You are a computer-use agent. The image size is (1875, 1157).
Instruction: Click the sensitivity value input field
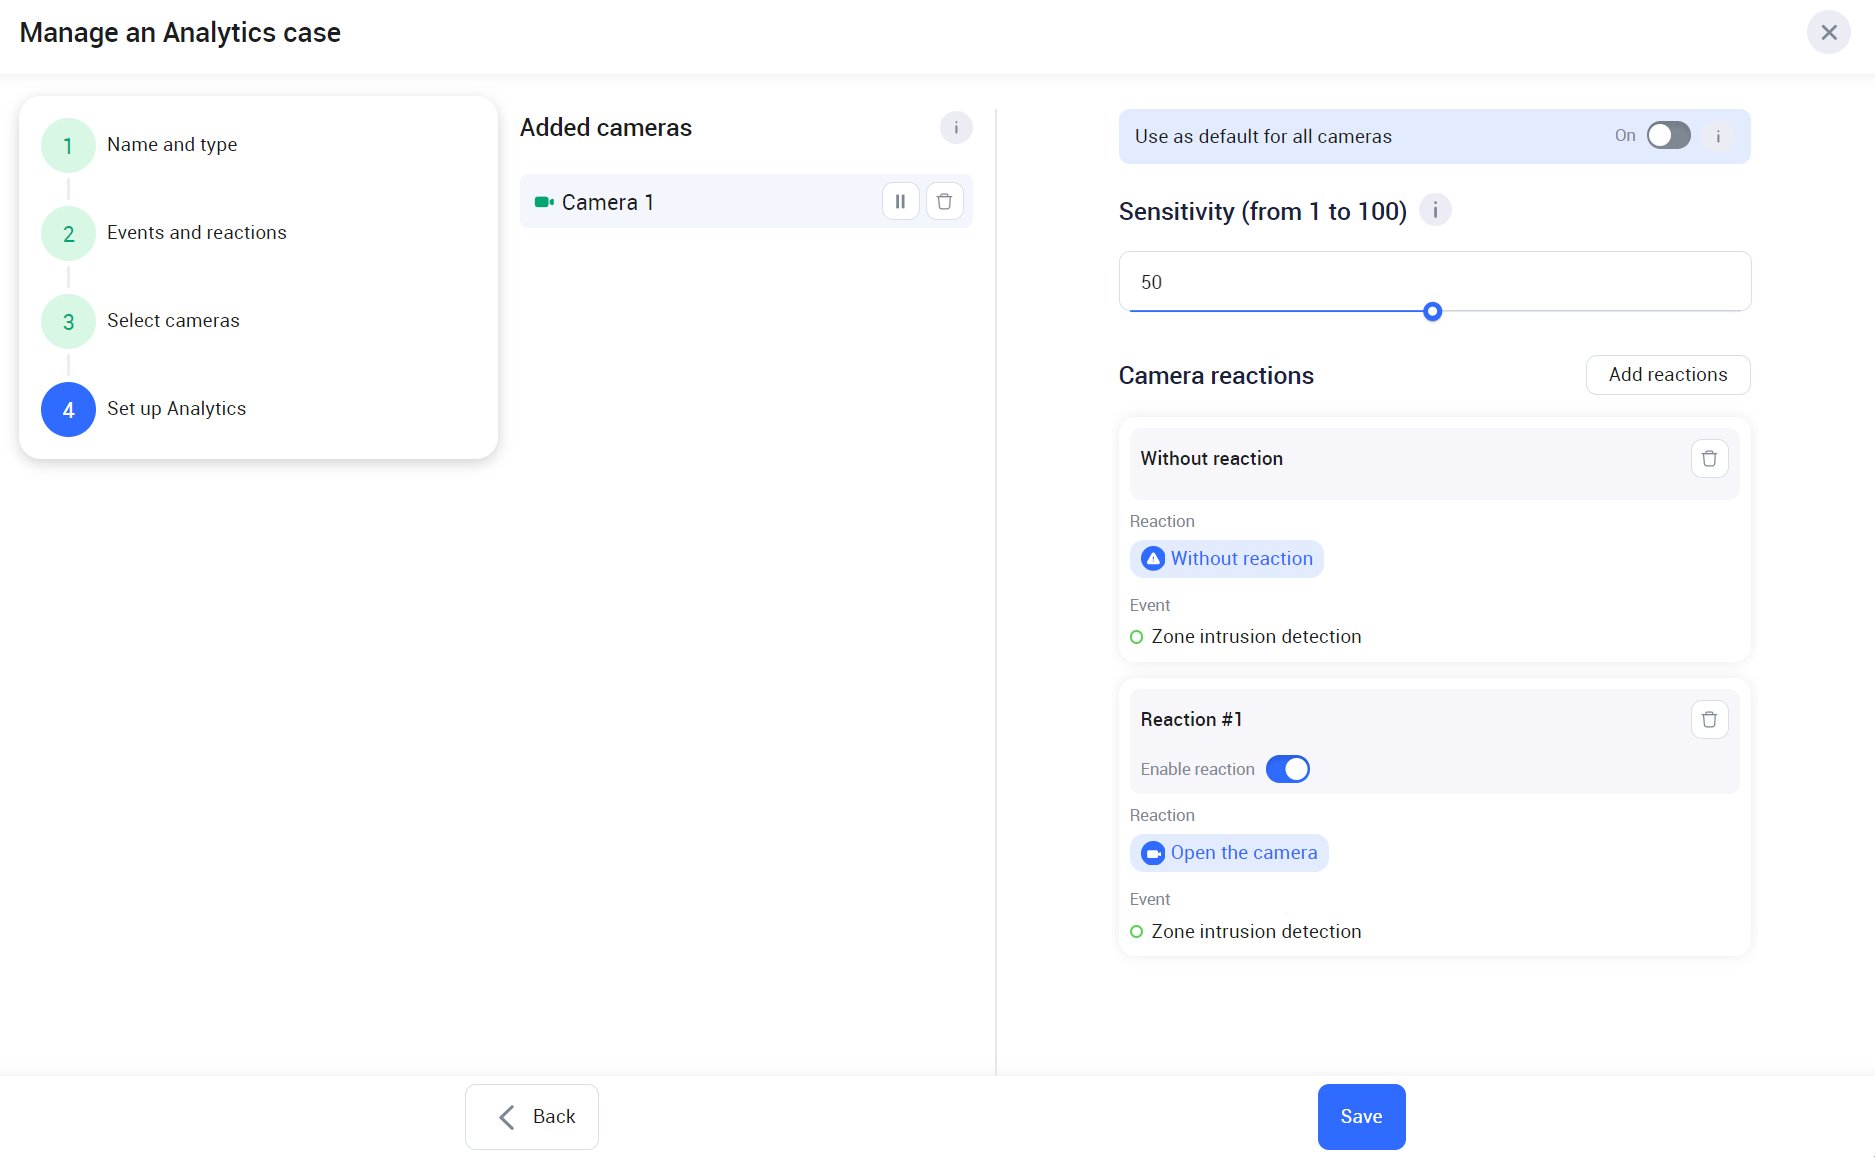[x=1434, y=282]
